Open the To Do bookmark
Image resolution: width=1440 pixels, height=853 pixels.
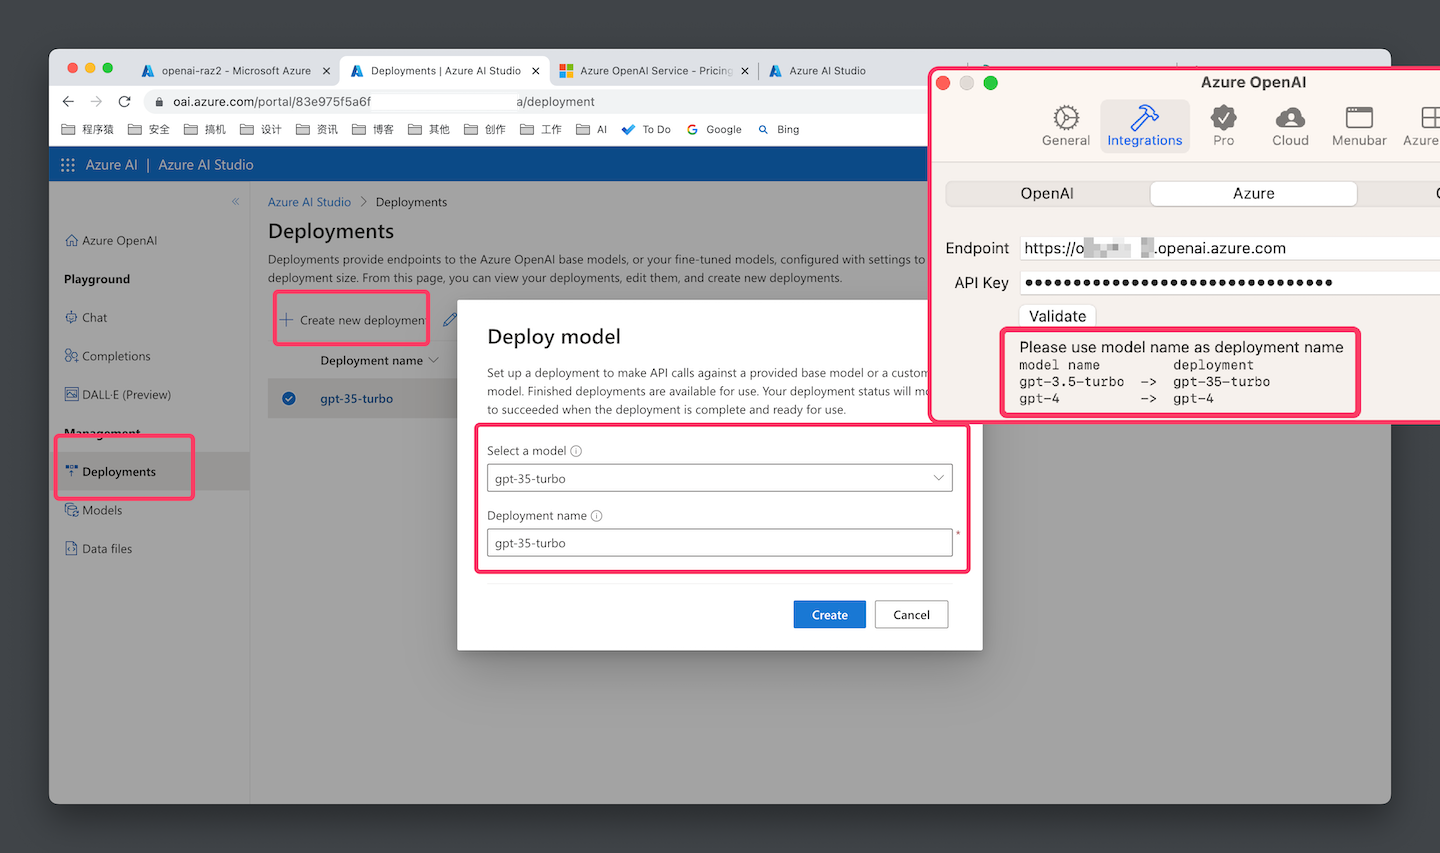click(x=646, y=129)
